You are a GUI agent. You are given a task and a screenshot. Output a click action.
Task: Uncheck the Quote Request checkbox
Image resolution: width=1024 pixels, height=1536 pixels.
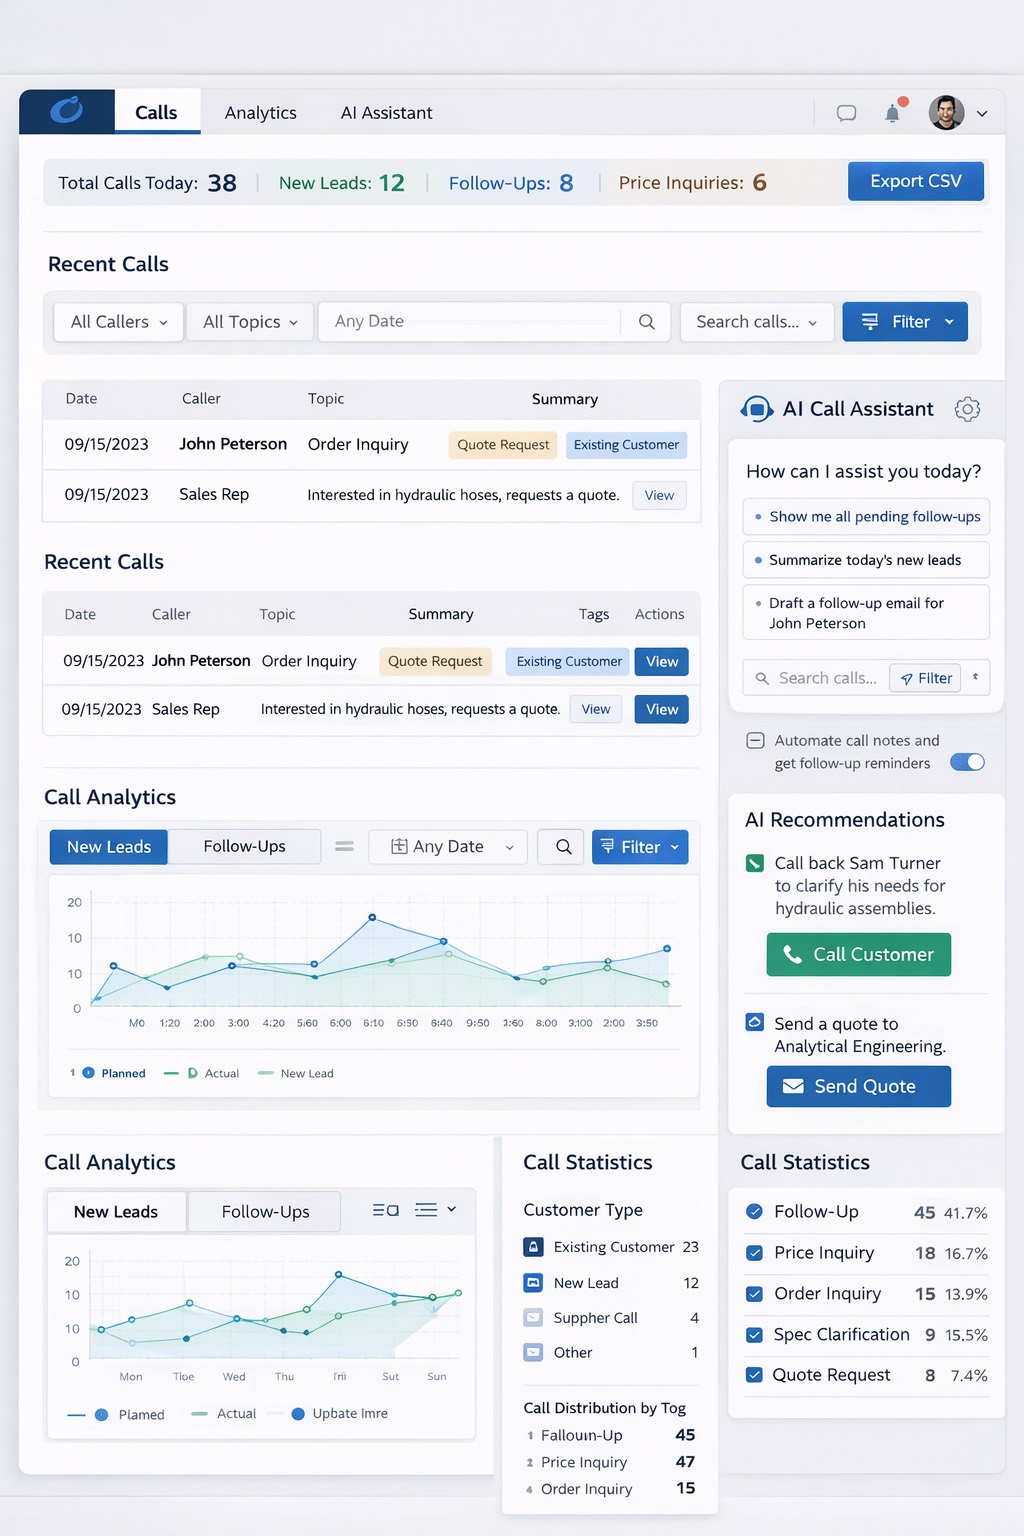pos(755,1375)
